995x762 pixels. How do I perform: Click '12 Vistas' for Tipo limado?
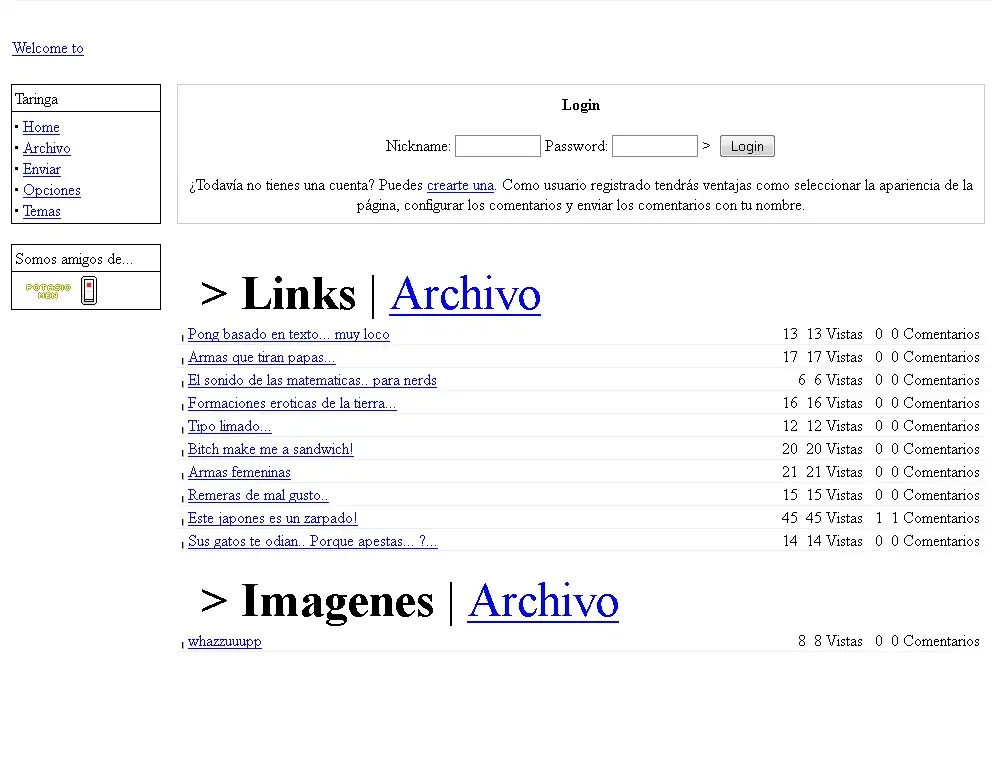point(834,426)
